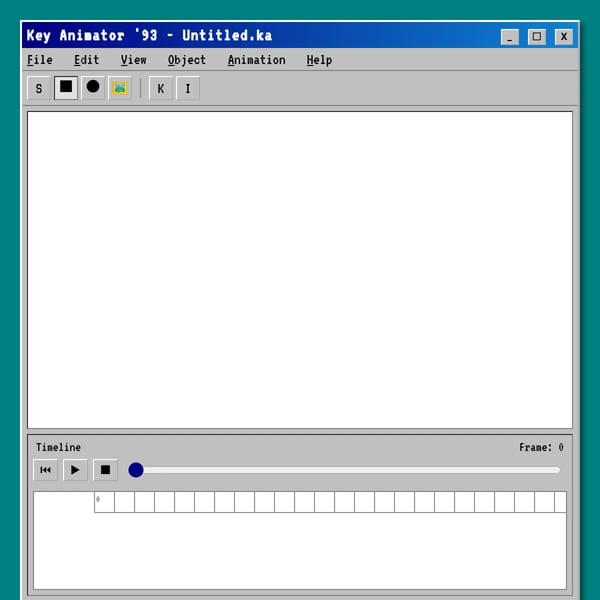Click the white drawing canvas
Image resolution: width=600 pixels, height=600 pixels.
click(x=300, y=270)
